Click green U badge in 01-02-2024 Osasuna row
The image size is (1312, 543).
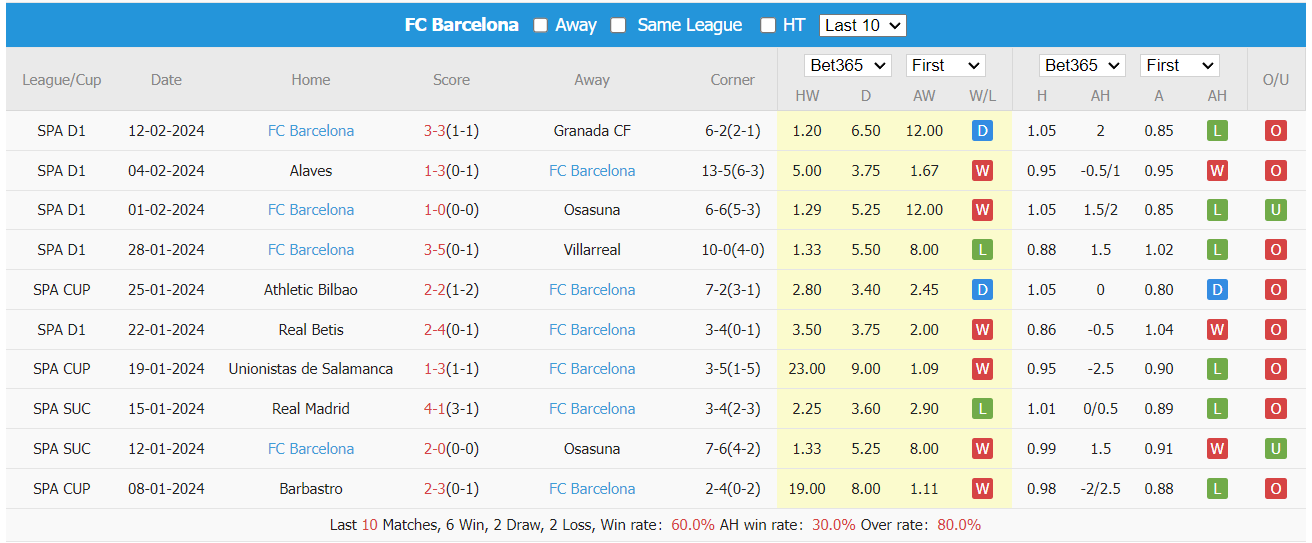coord(1275,210)
